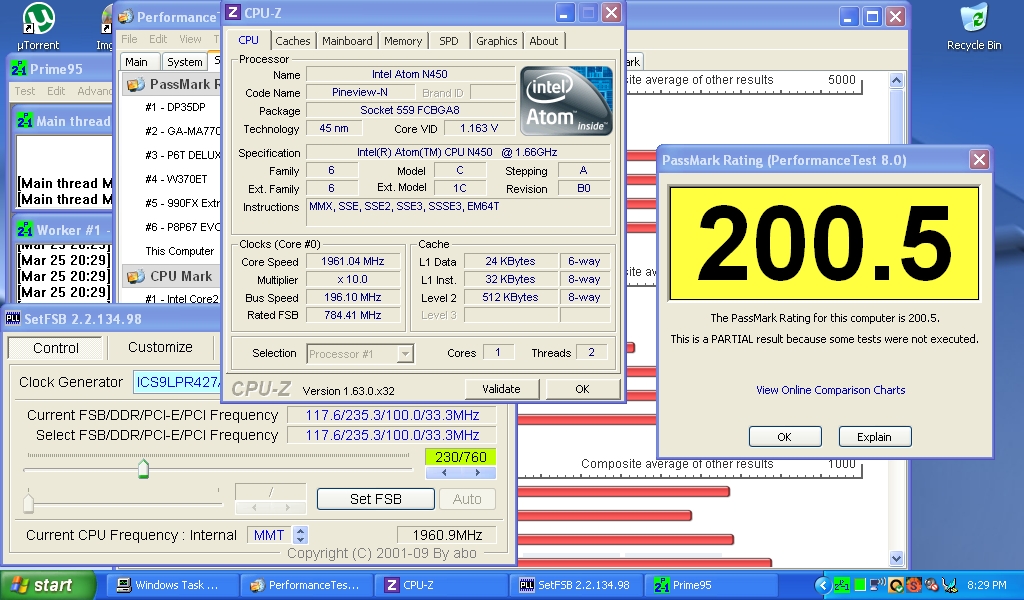Click the black ring with green check tray icon
Screen dimensions: 1024x600
[896, 585]
